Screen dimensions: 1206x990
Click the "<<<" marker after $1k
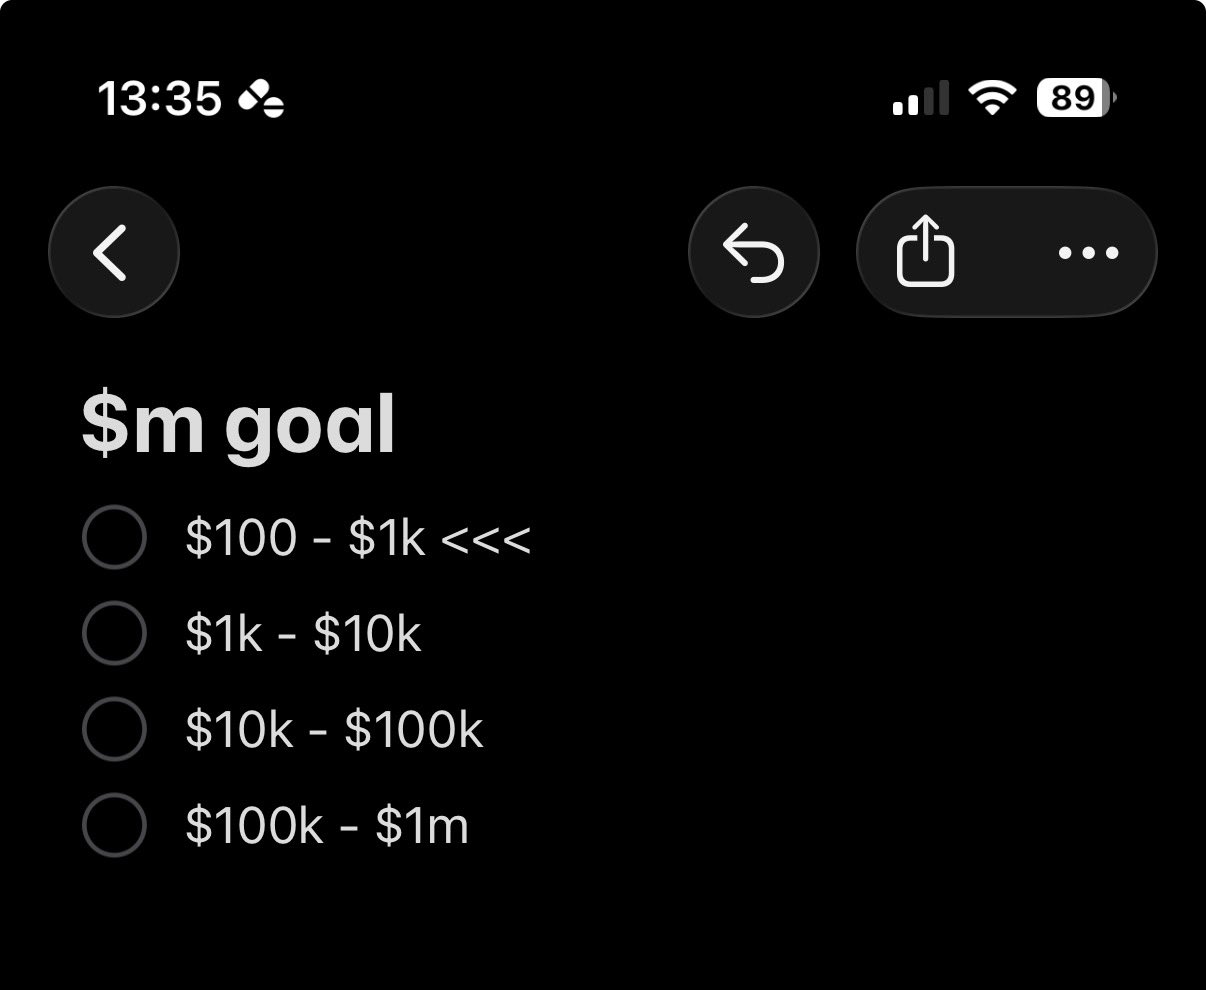[x=485, y=540]
